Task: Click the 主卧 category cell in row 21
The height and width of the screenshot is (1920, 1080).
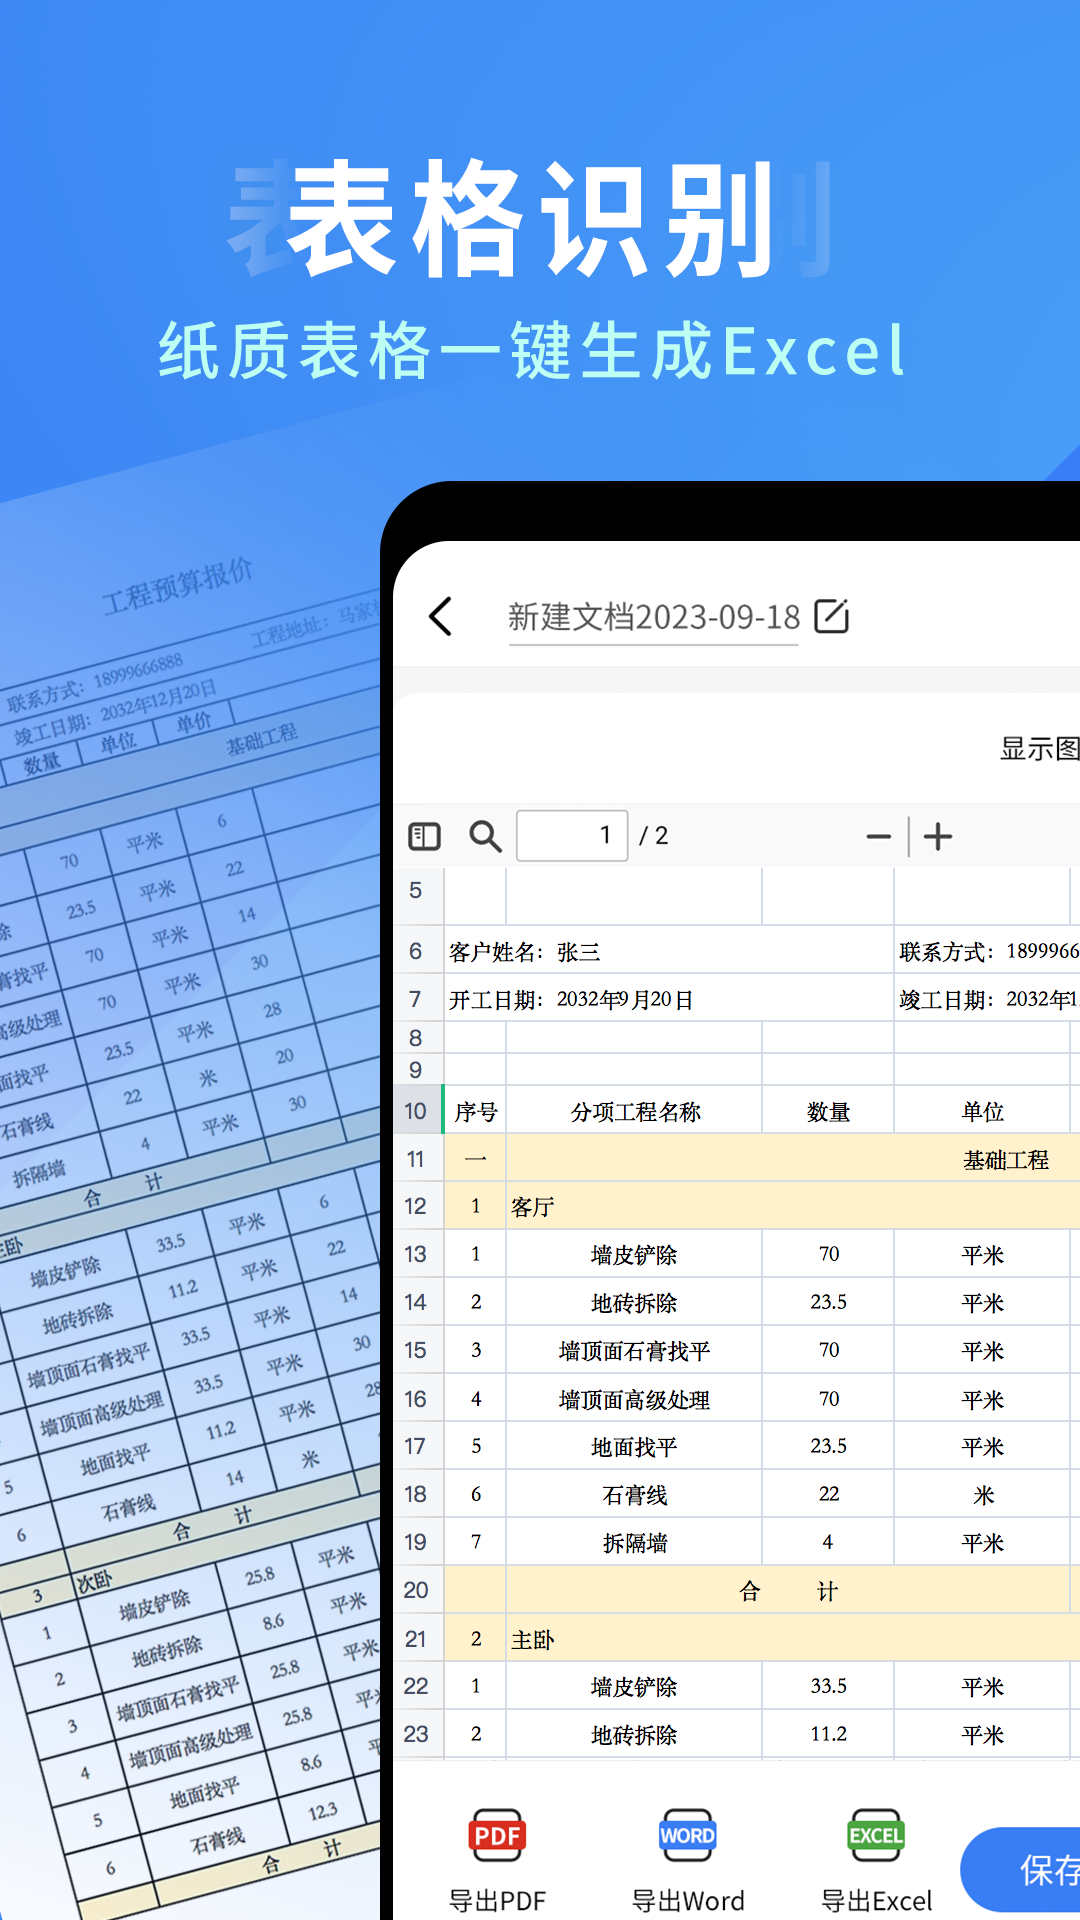Action: click(x=533, y=1640)
